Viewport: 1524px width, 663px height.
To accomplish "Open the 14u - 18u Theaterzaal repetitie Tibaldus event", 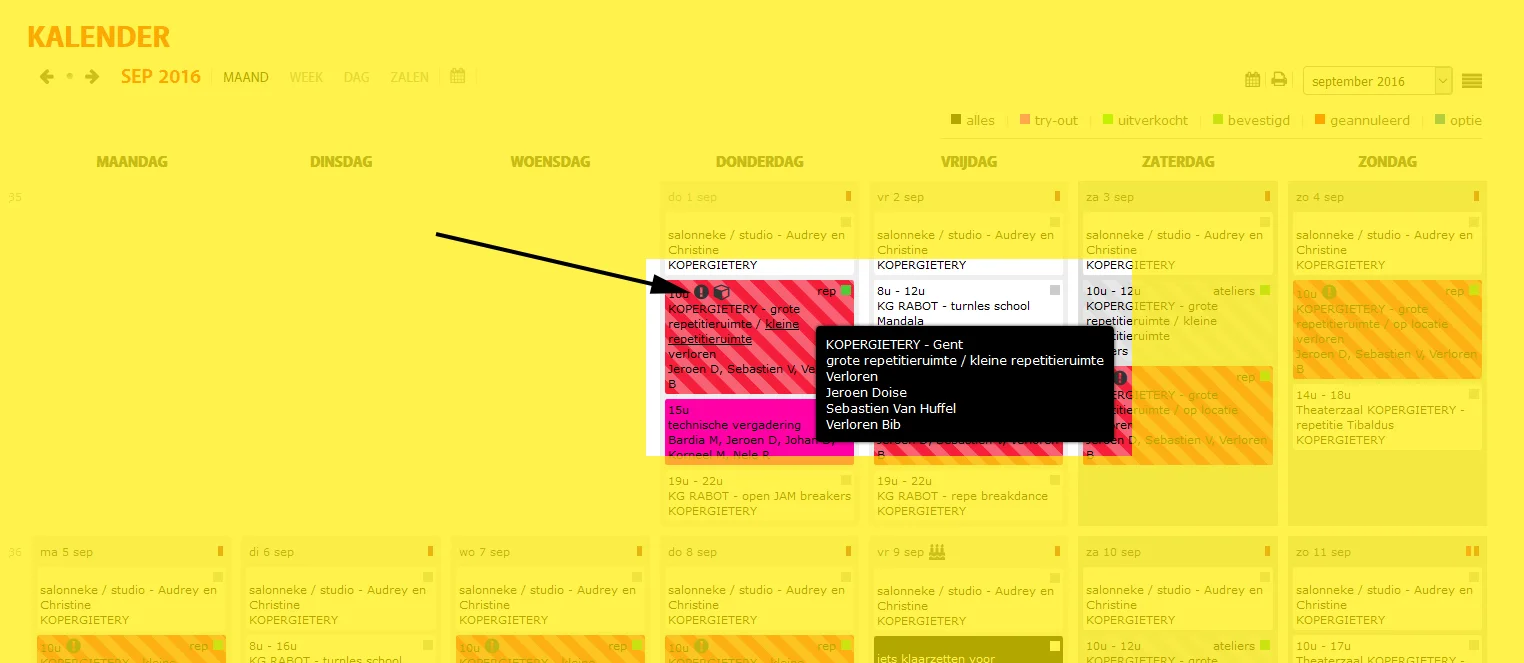I will [1387, 417].
